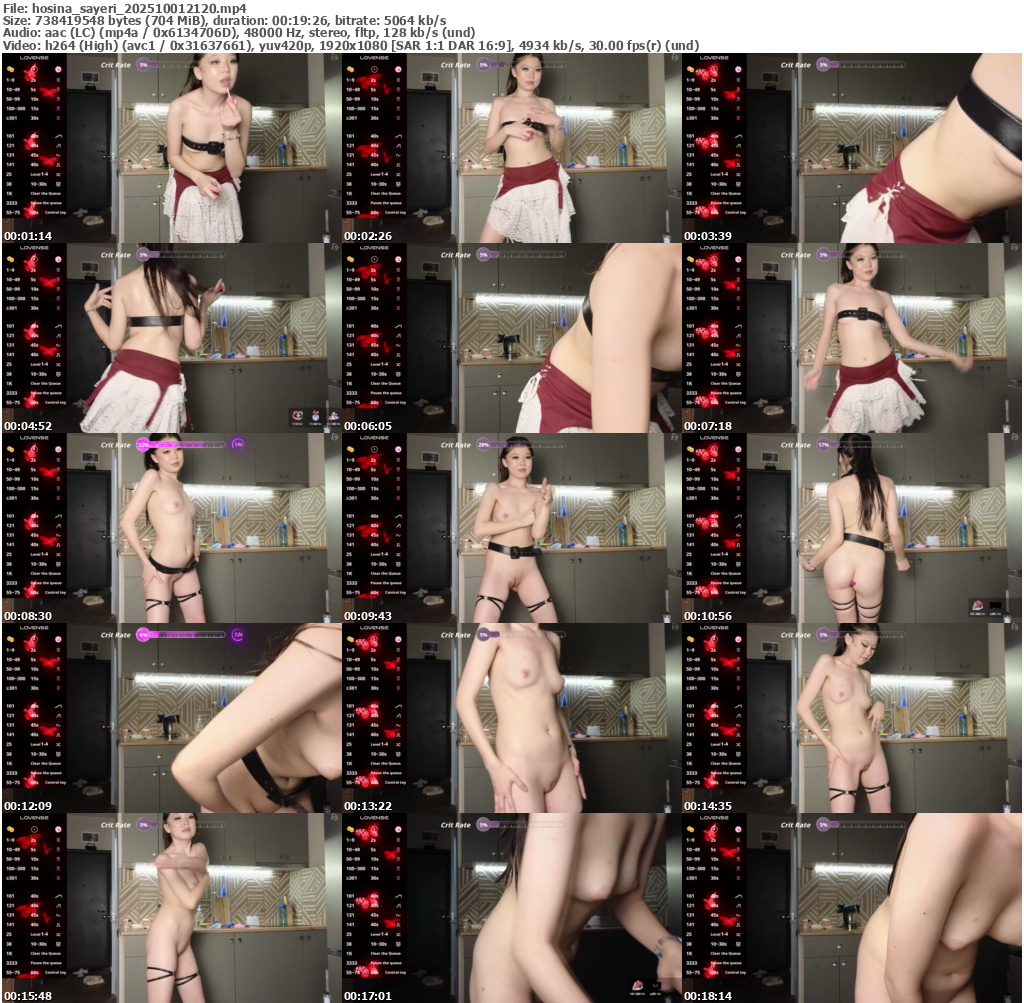Click the pink circle icon in first frame panel
Image resolution: width=1024 pixels, height=1003 pixels.
58,70
